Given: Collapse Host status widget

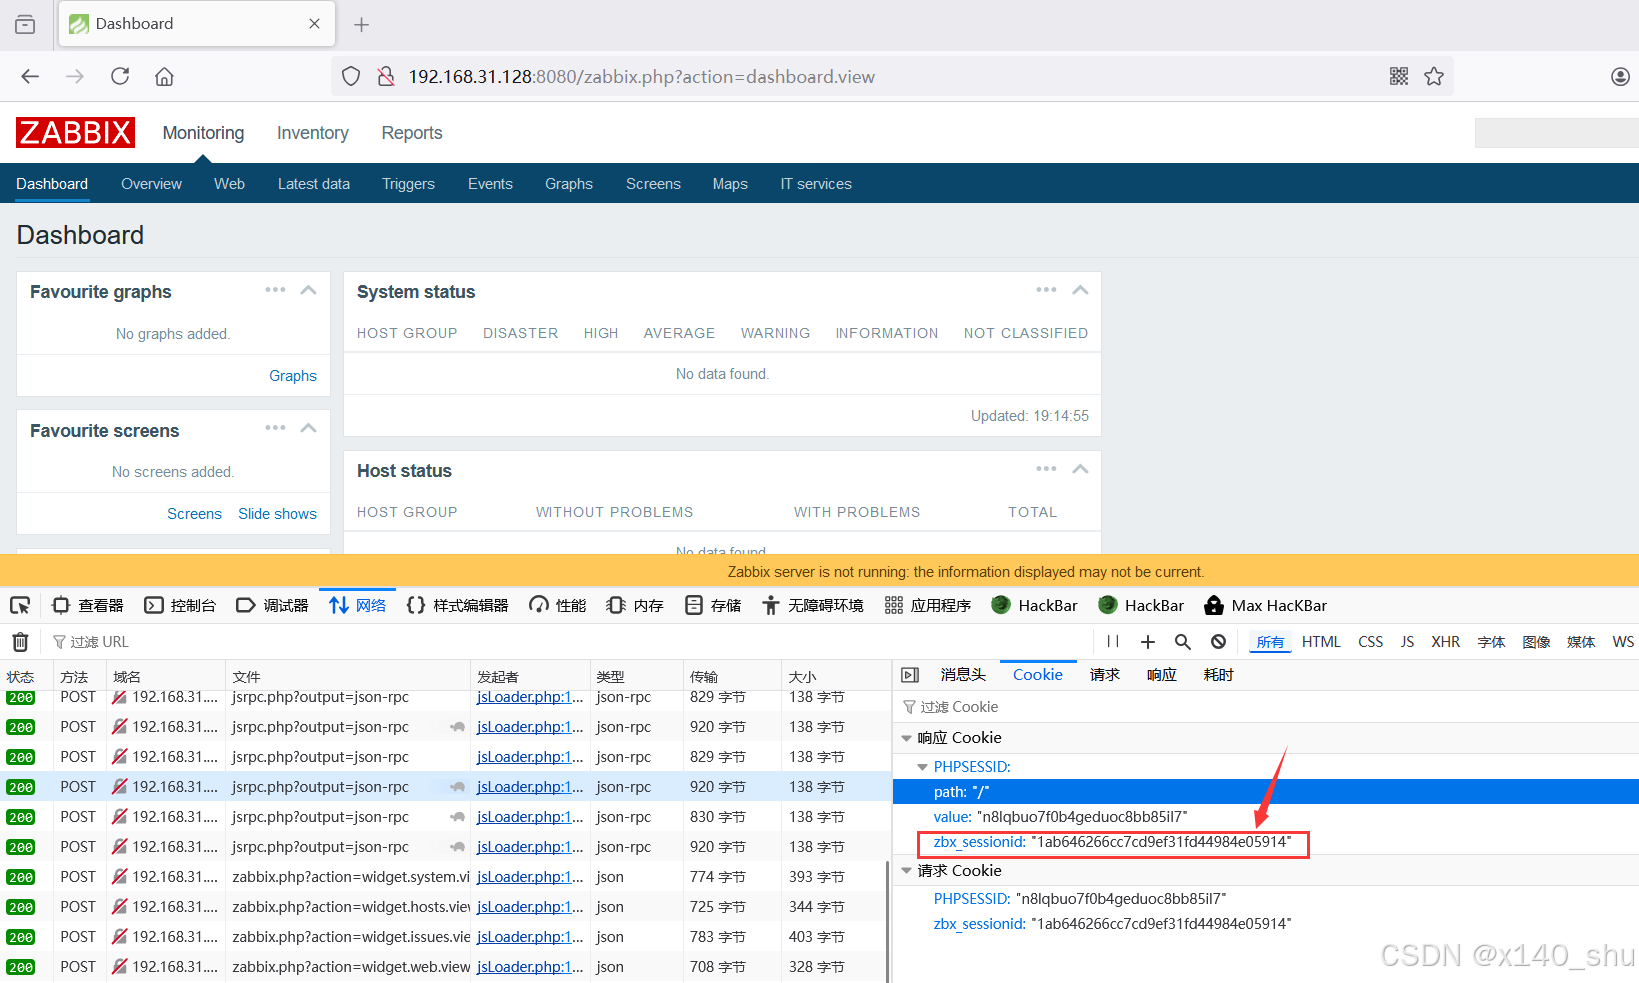Looking at the screenshot, I should click(x=1080, y=469).
